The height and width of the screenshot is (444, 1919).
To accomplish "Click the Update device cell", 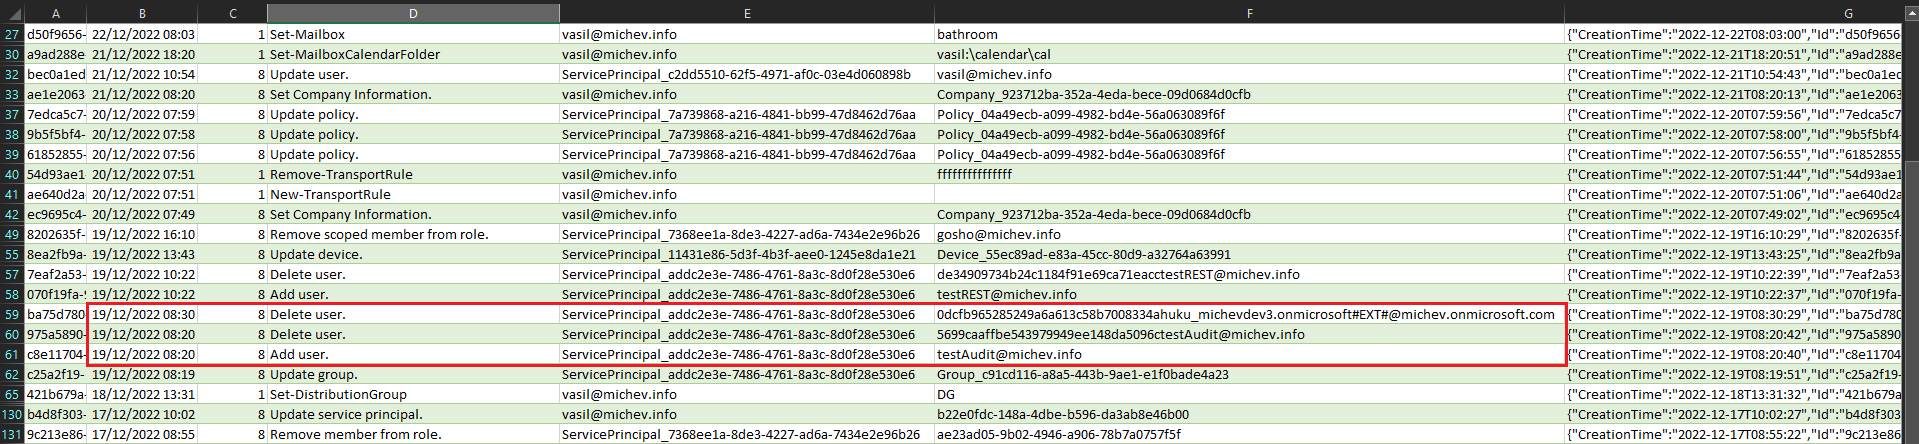I will [316, 254].
